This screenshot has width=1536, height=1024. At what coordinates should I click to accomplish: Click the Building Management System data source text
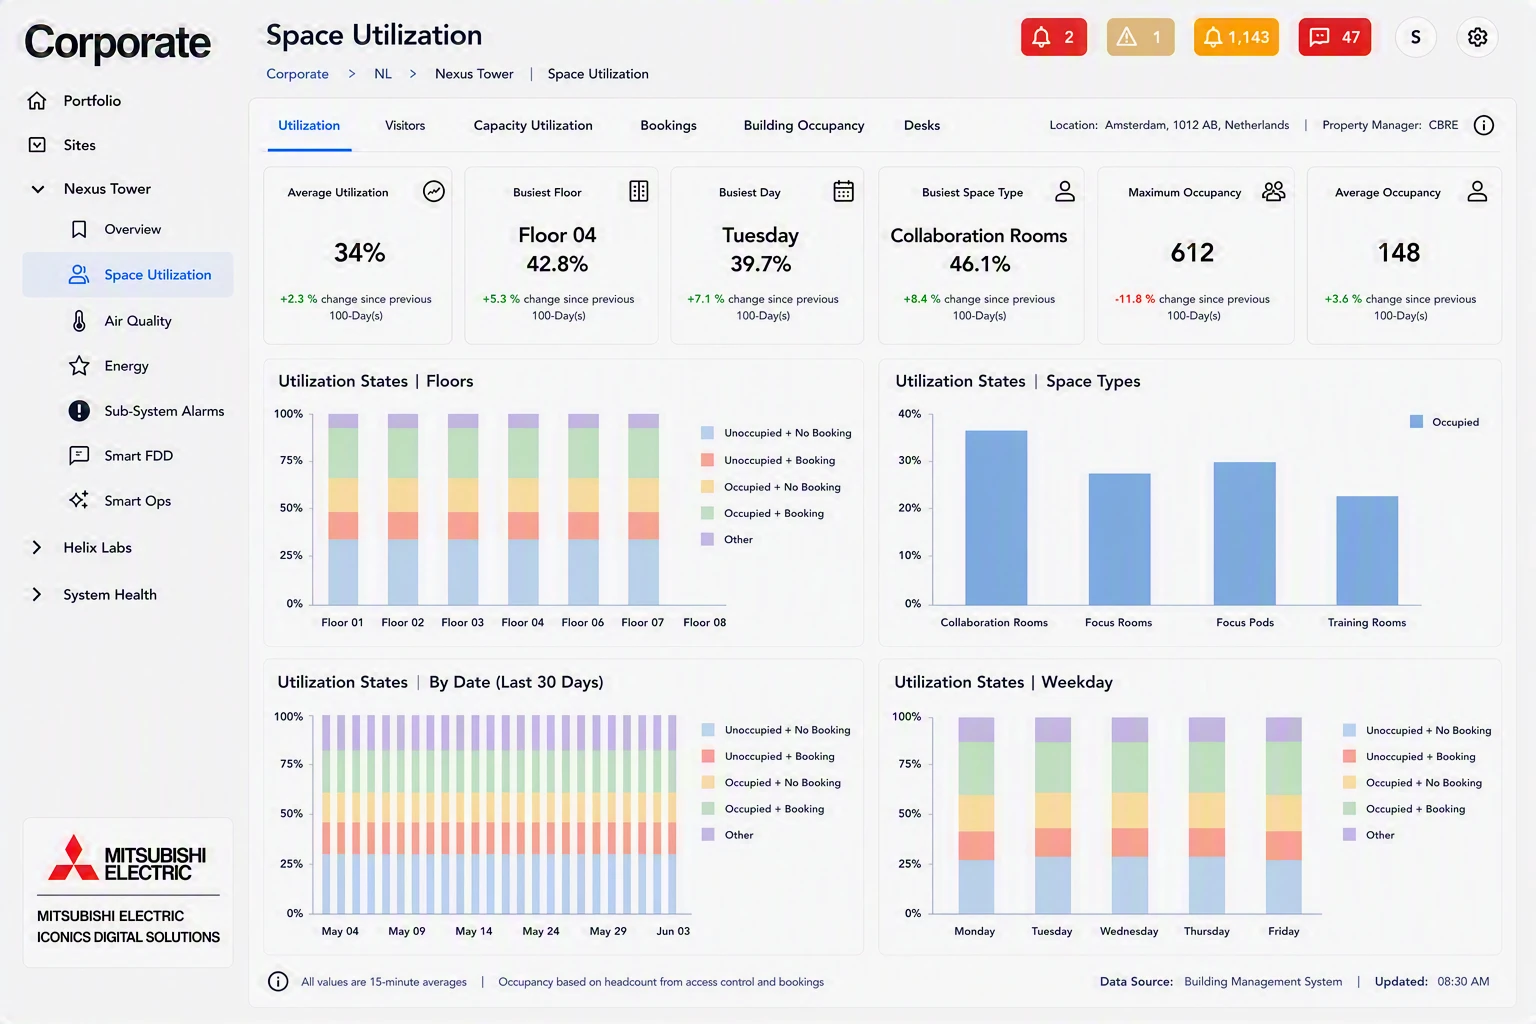(1263, 982)
